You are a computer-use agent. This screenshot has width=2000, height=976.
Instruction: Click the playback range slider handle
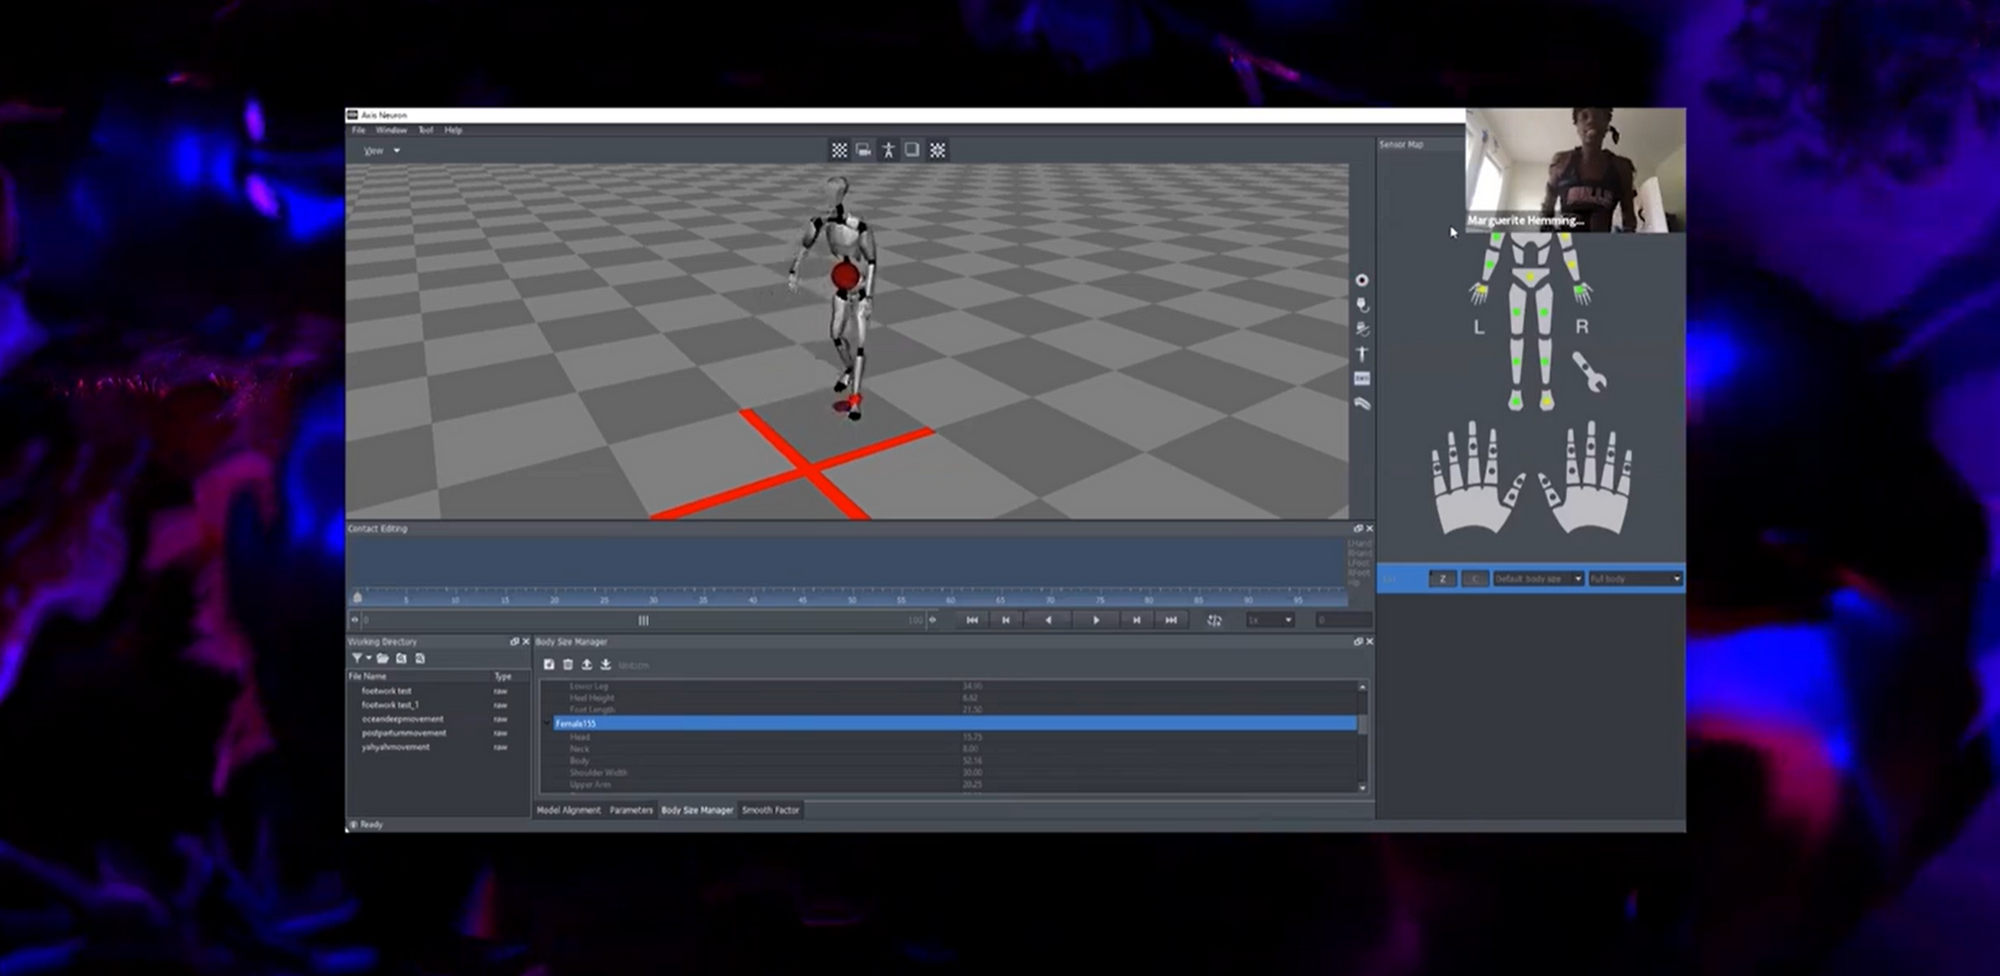point(643,620)
